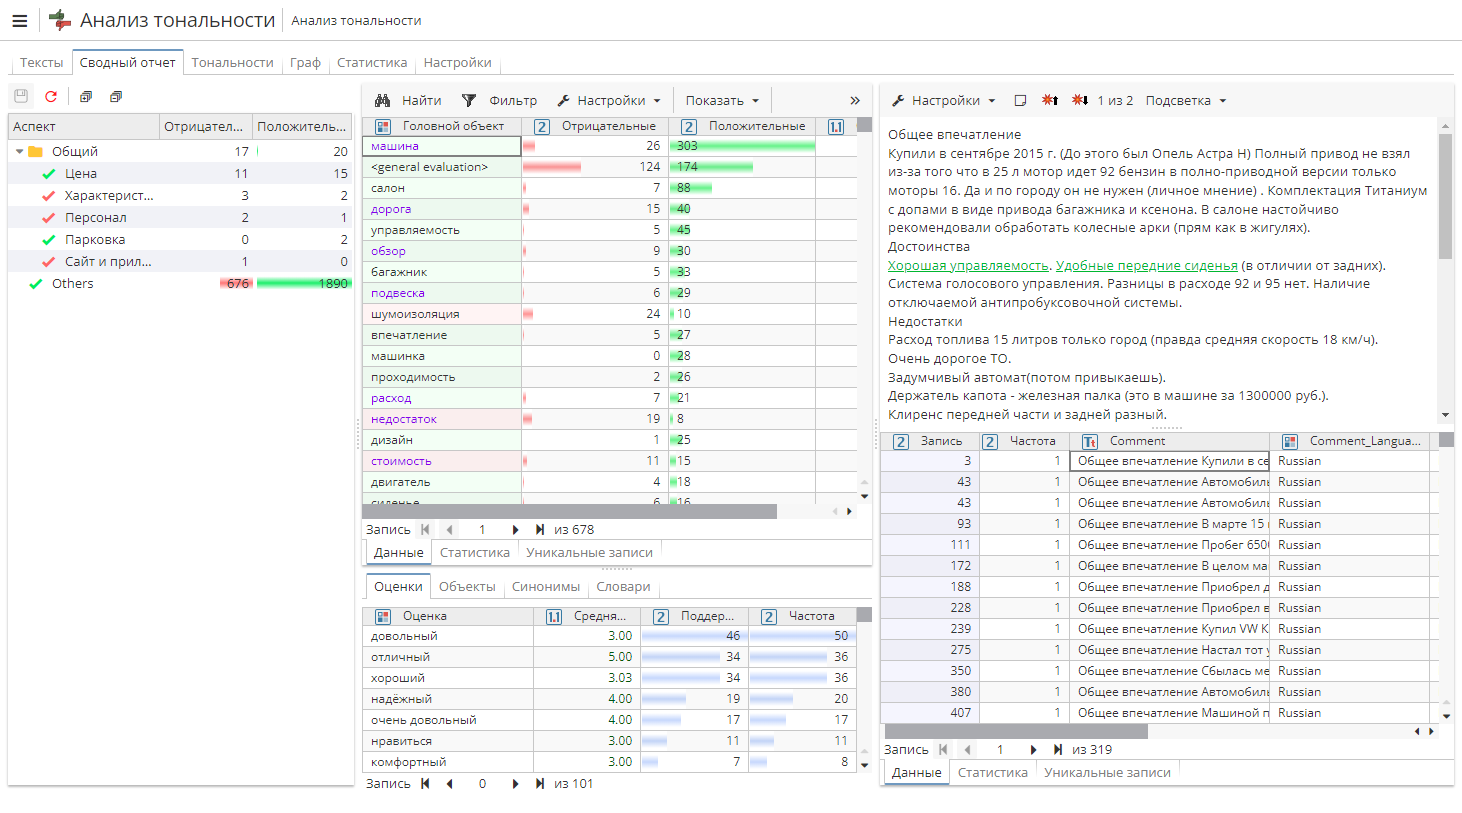Screen dimensions: 1462x813
Task: Click the save icon in aspect panel
Action: [21, 97]
